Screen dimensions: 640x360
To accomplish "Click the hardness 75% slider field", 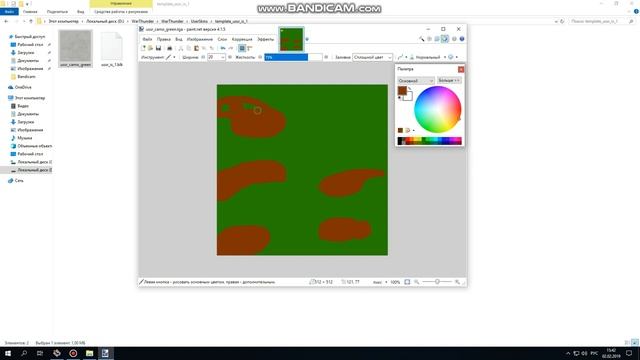I will 293,57.
